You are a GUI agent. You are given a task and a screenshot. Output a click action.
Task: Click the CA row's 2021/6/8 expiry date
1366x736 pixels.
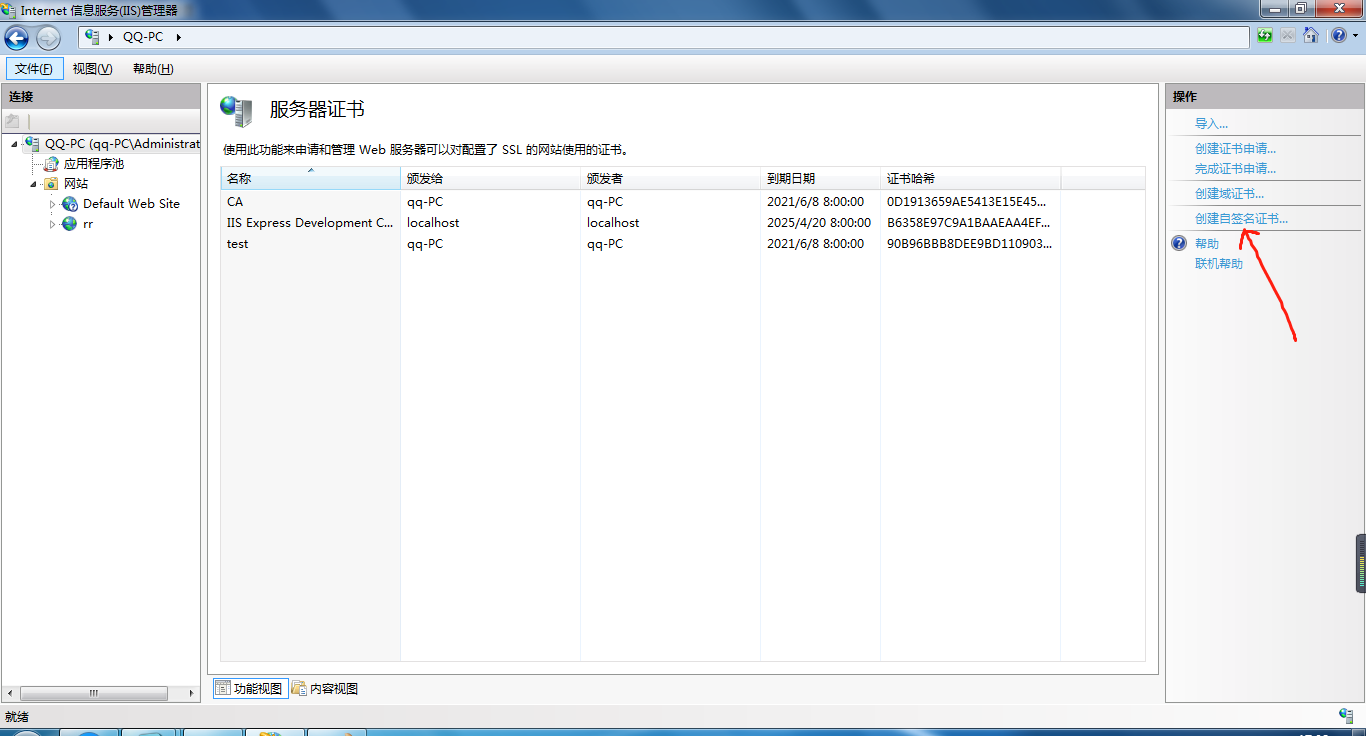[815, 202]
